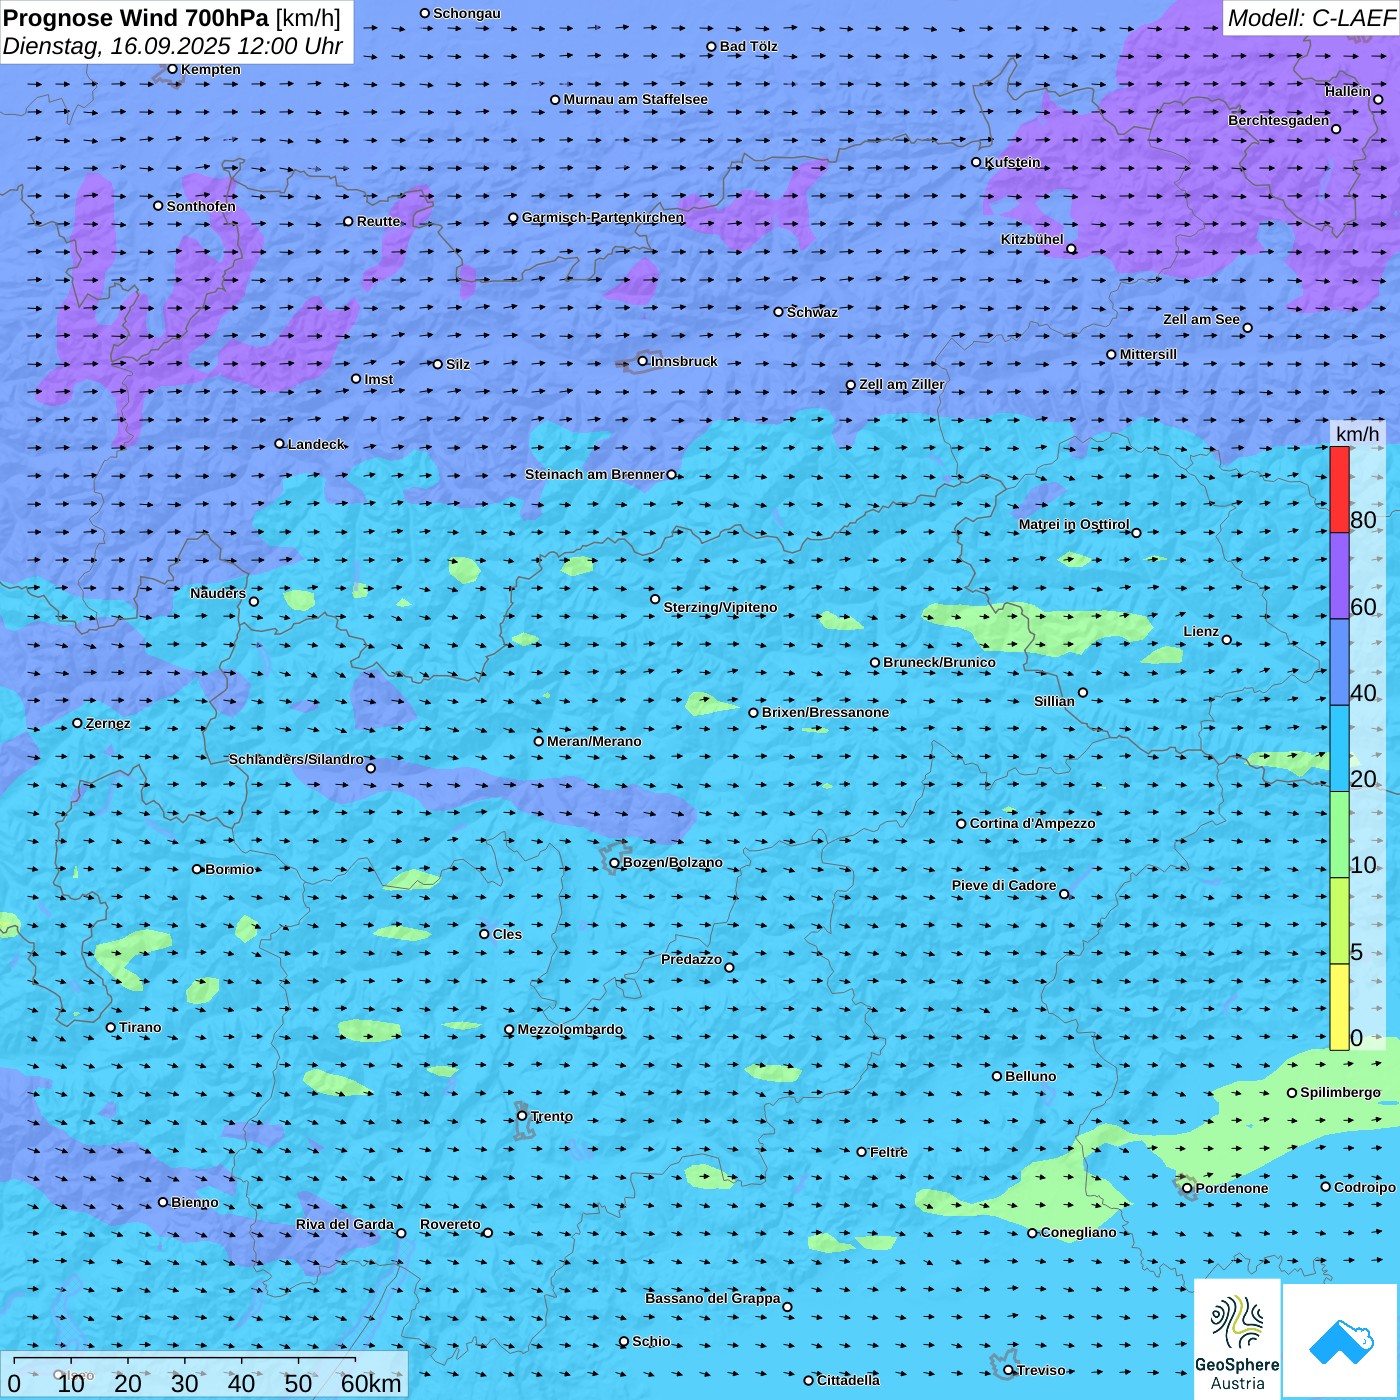
Task: Click the Bruneck/Brunico location dot
Action: [875, 662]
